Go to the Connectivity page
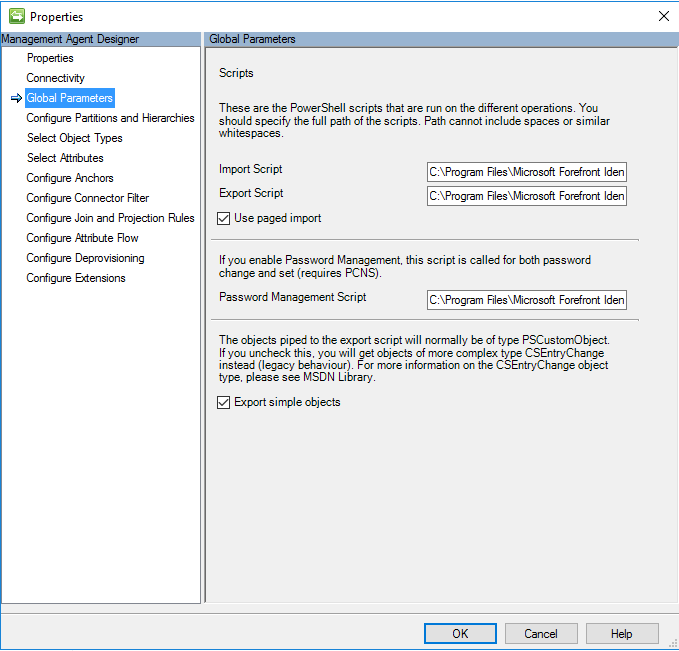 coord(55,78)
